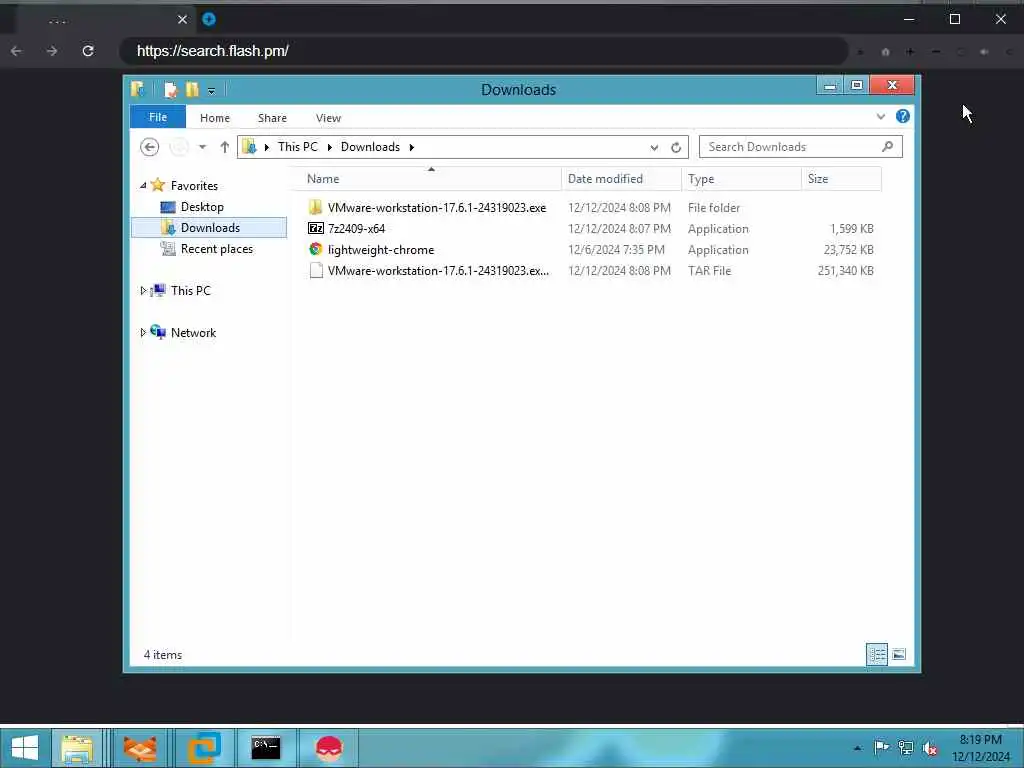Switch to Large icons view button
Screen dimensions: 1024x768
(899, 654)
